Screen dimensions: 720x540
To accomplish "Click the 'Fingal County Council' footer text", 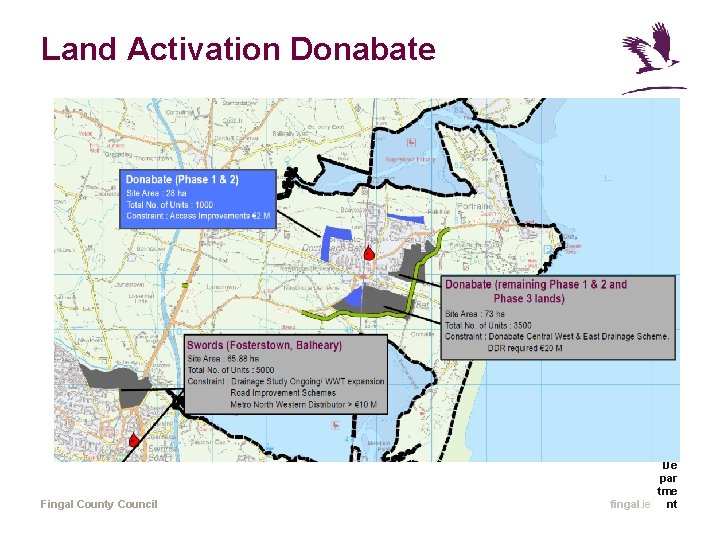I will tap(99, 504).
